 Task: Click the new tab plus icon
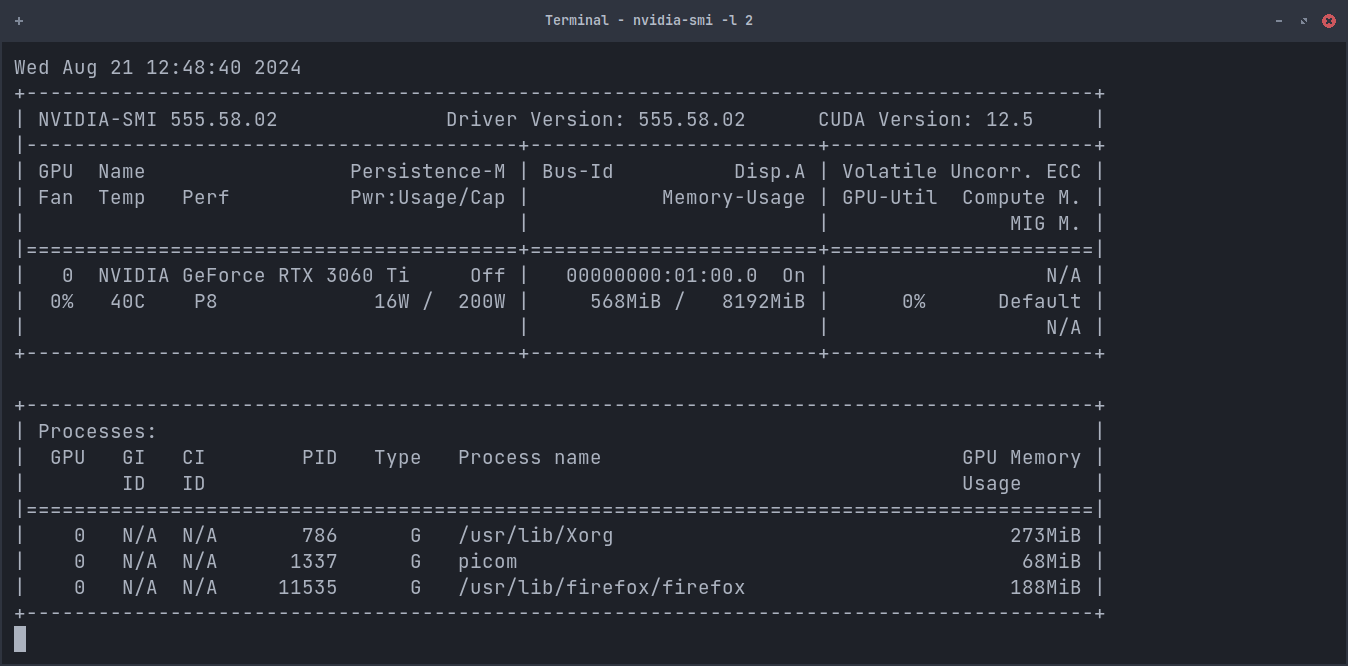click(20, 20)
